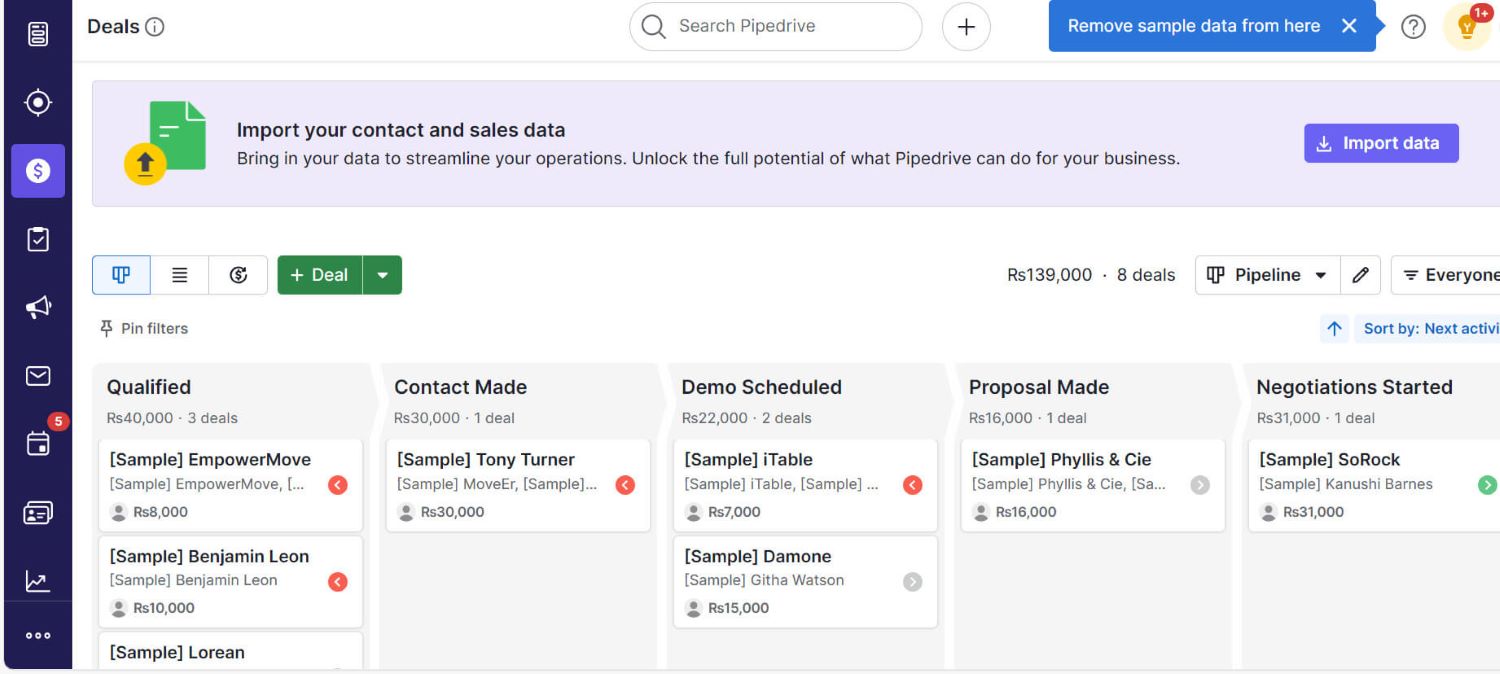Open the [Sample] iTable deal
Viewport: 1500px width, 674px height.
[805, 485]
